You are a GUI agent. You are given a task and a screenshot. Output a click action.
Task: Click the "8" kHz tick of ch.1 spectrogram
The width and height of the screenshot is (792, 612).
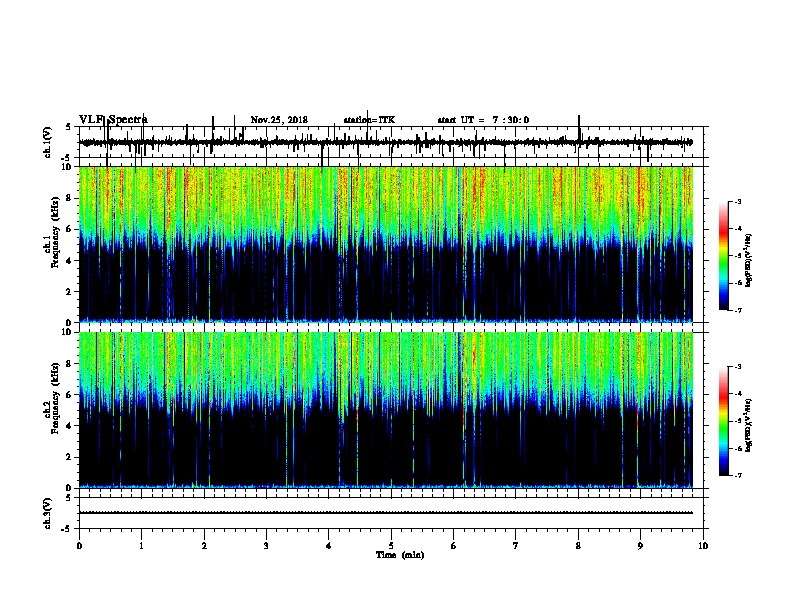click(x=69, y=198)
